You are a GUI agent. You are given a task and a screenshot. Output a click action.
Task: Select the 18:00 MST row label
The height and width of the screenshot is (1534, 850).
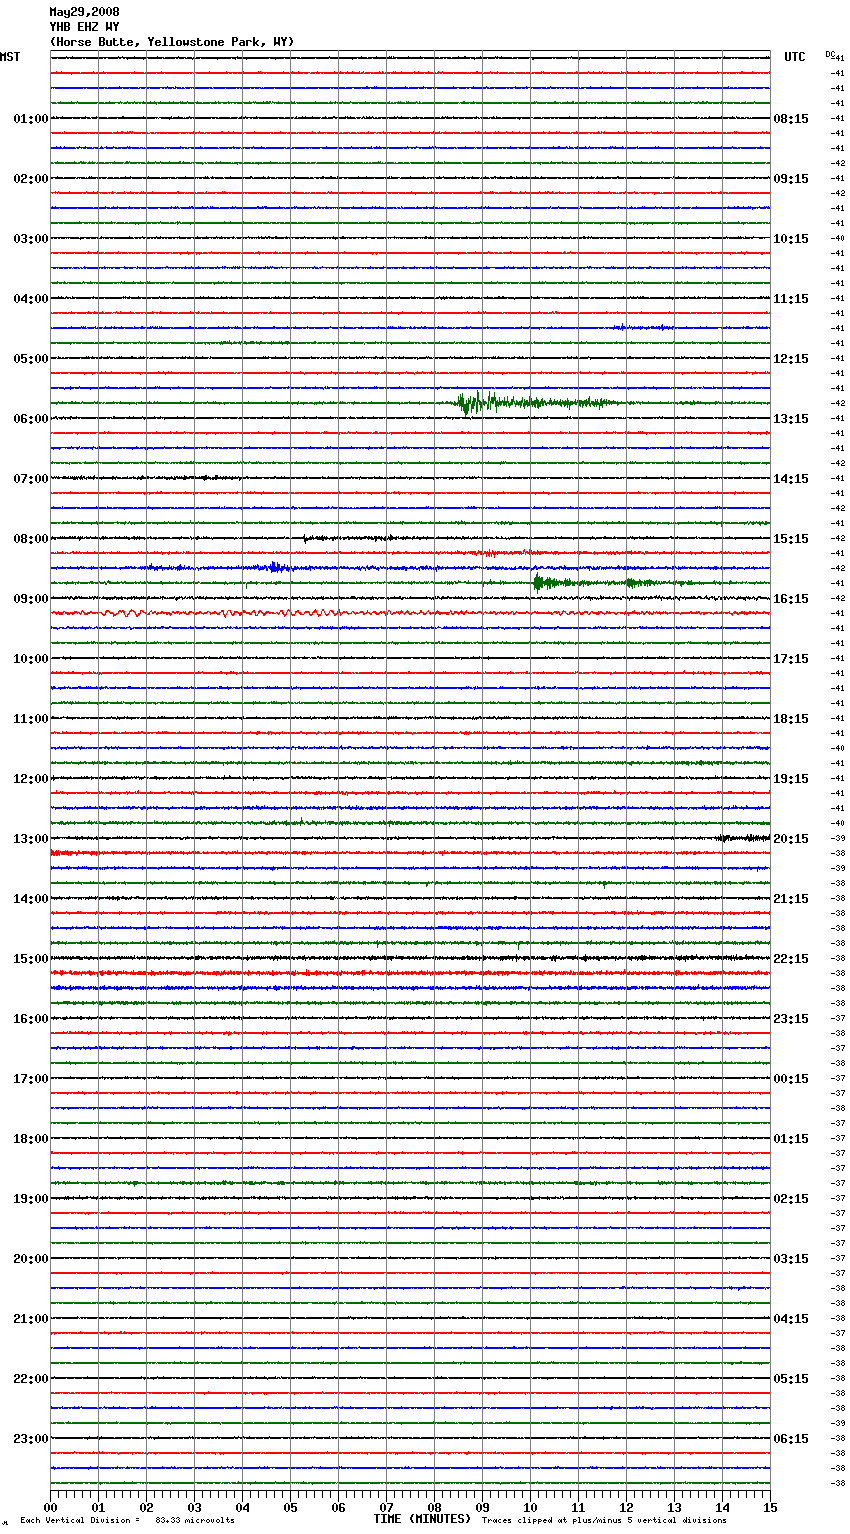click(31, 1139)
